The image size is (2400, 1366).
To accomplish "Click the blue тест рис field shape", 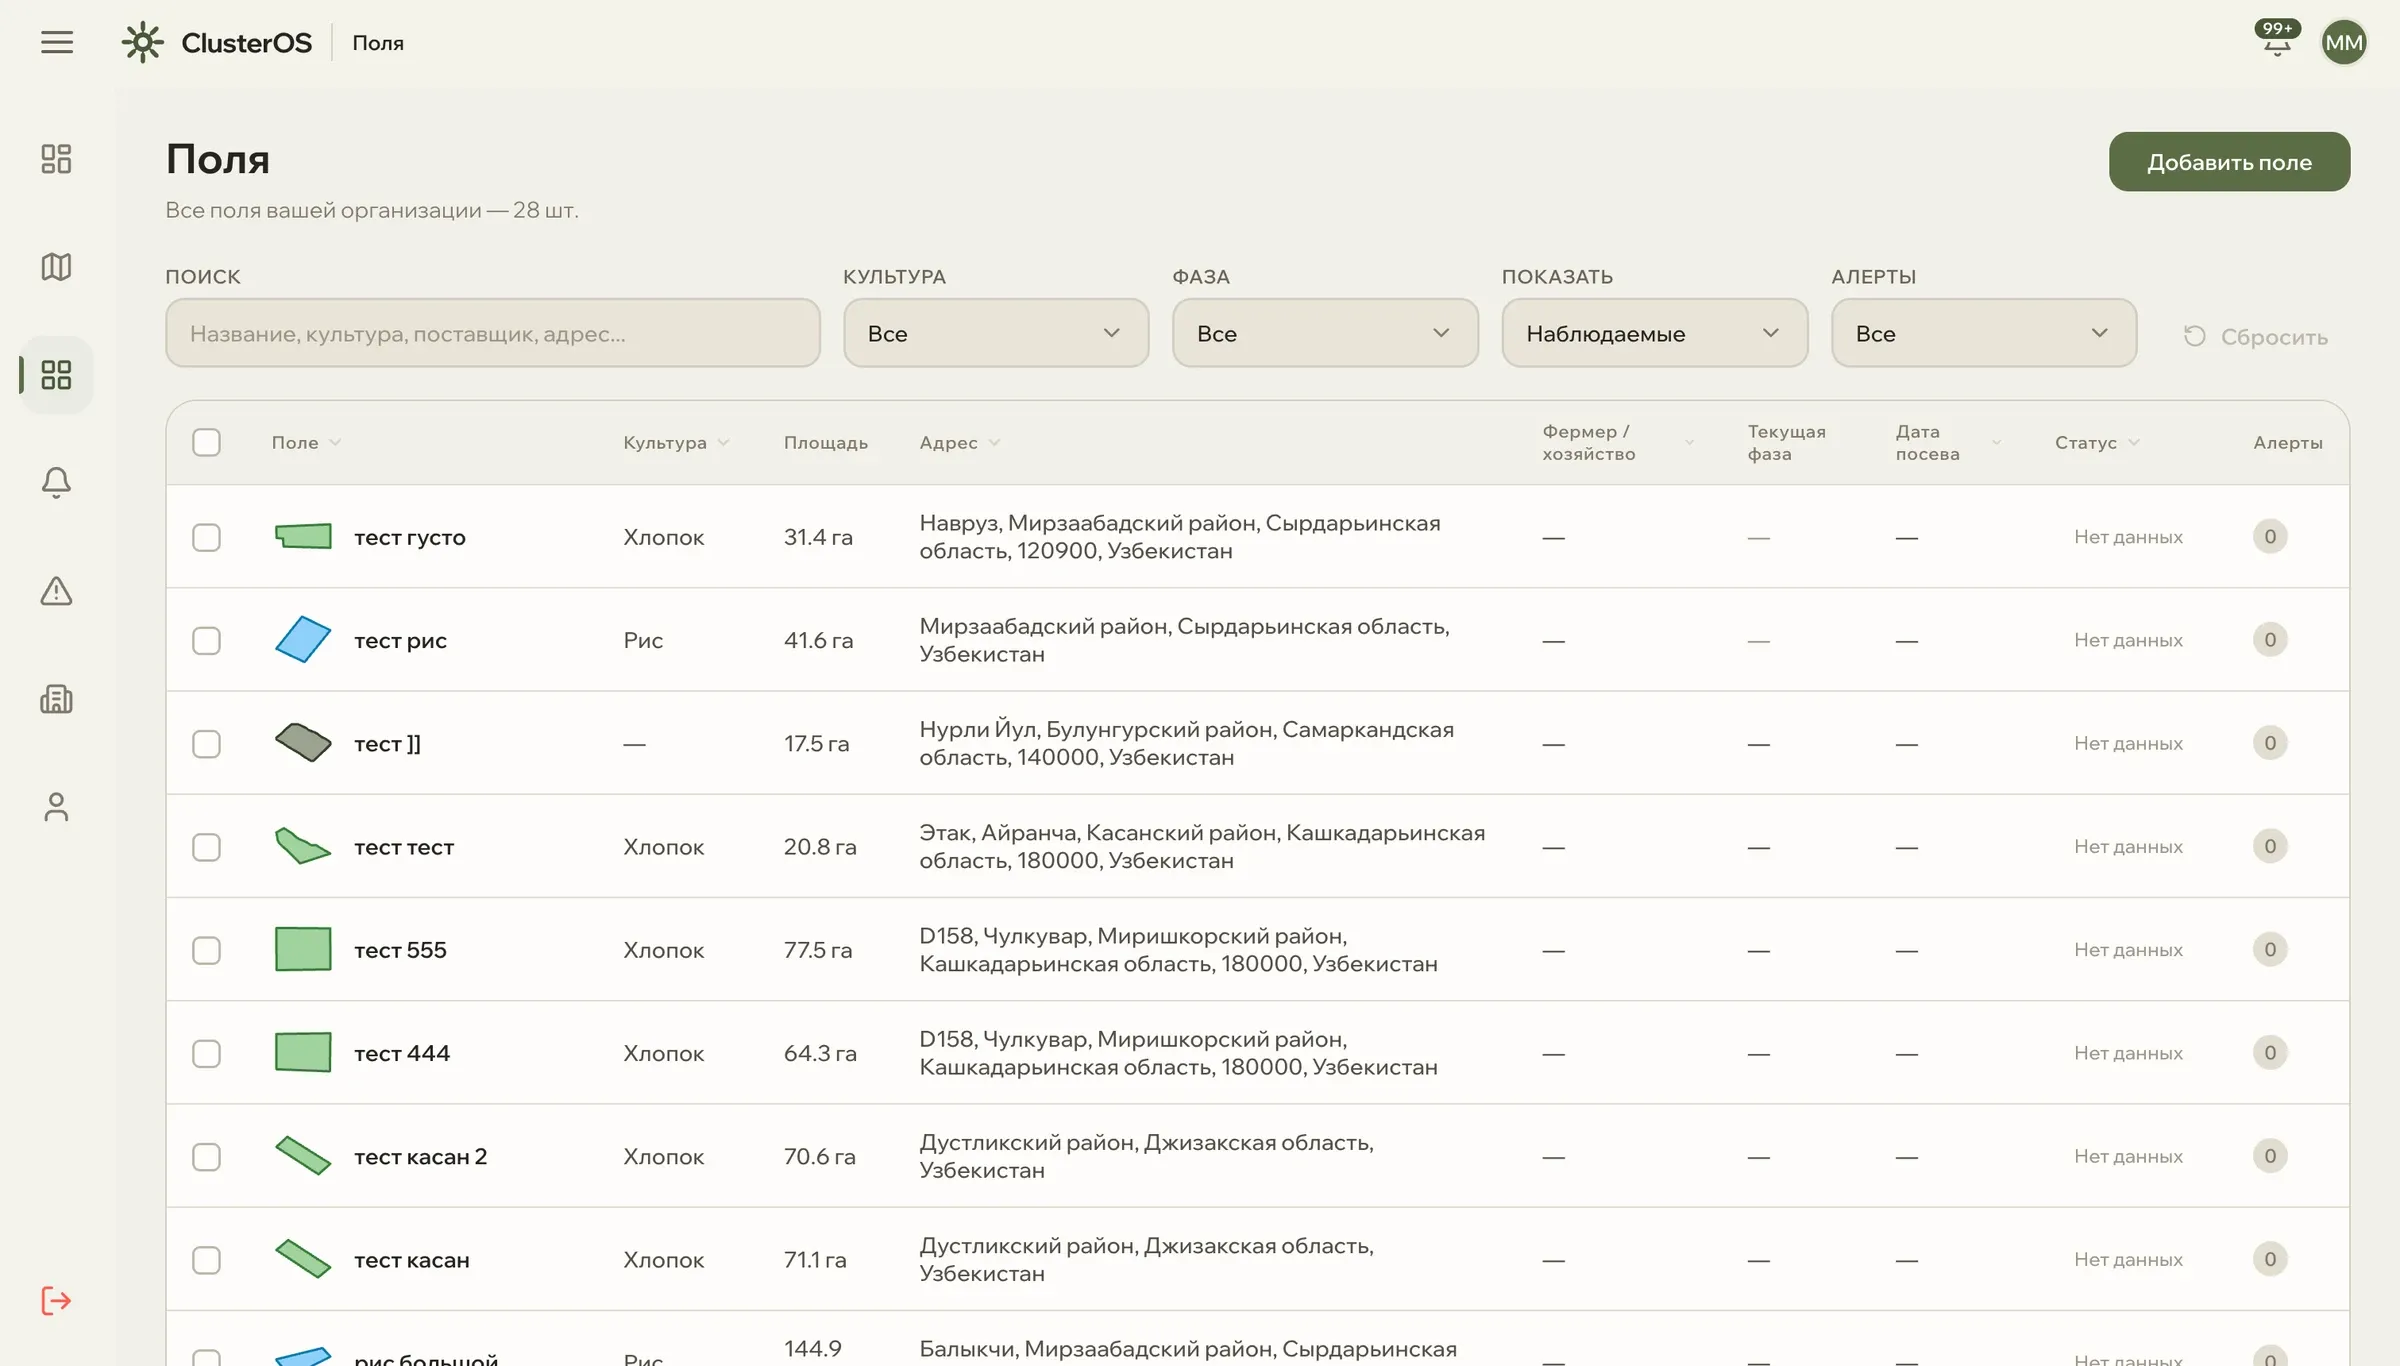I will tap(303, 640).
